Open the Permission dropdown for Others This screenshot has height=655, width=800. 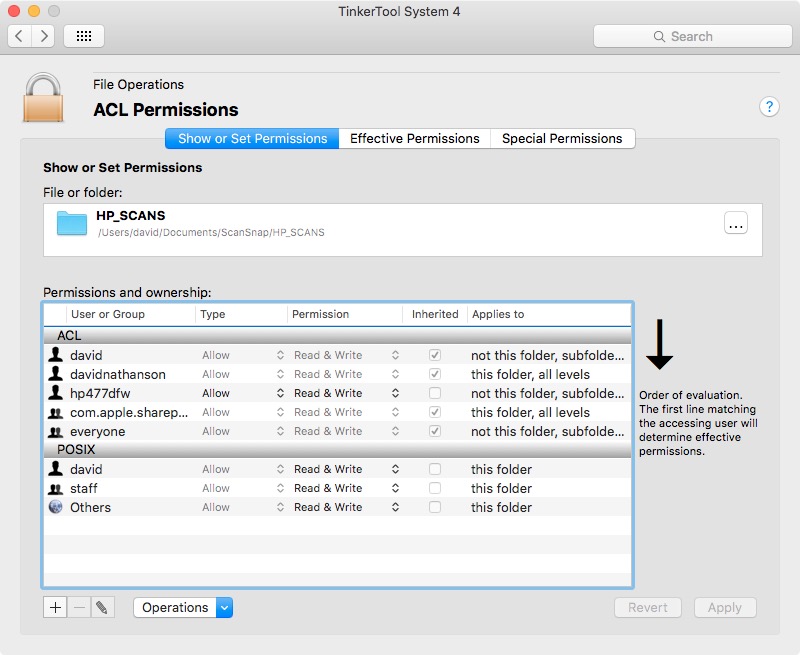click(346, 507)
